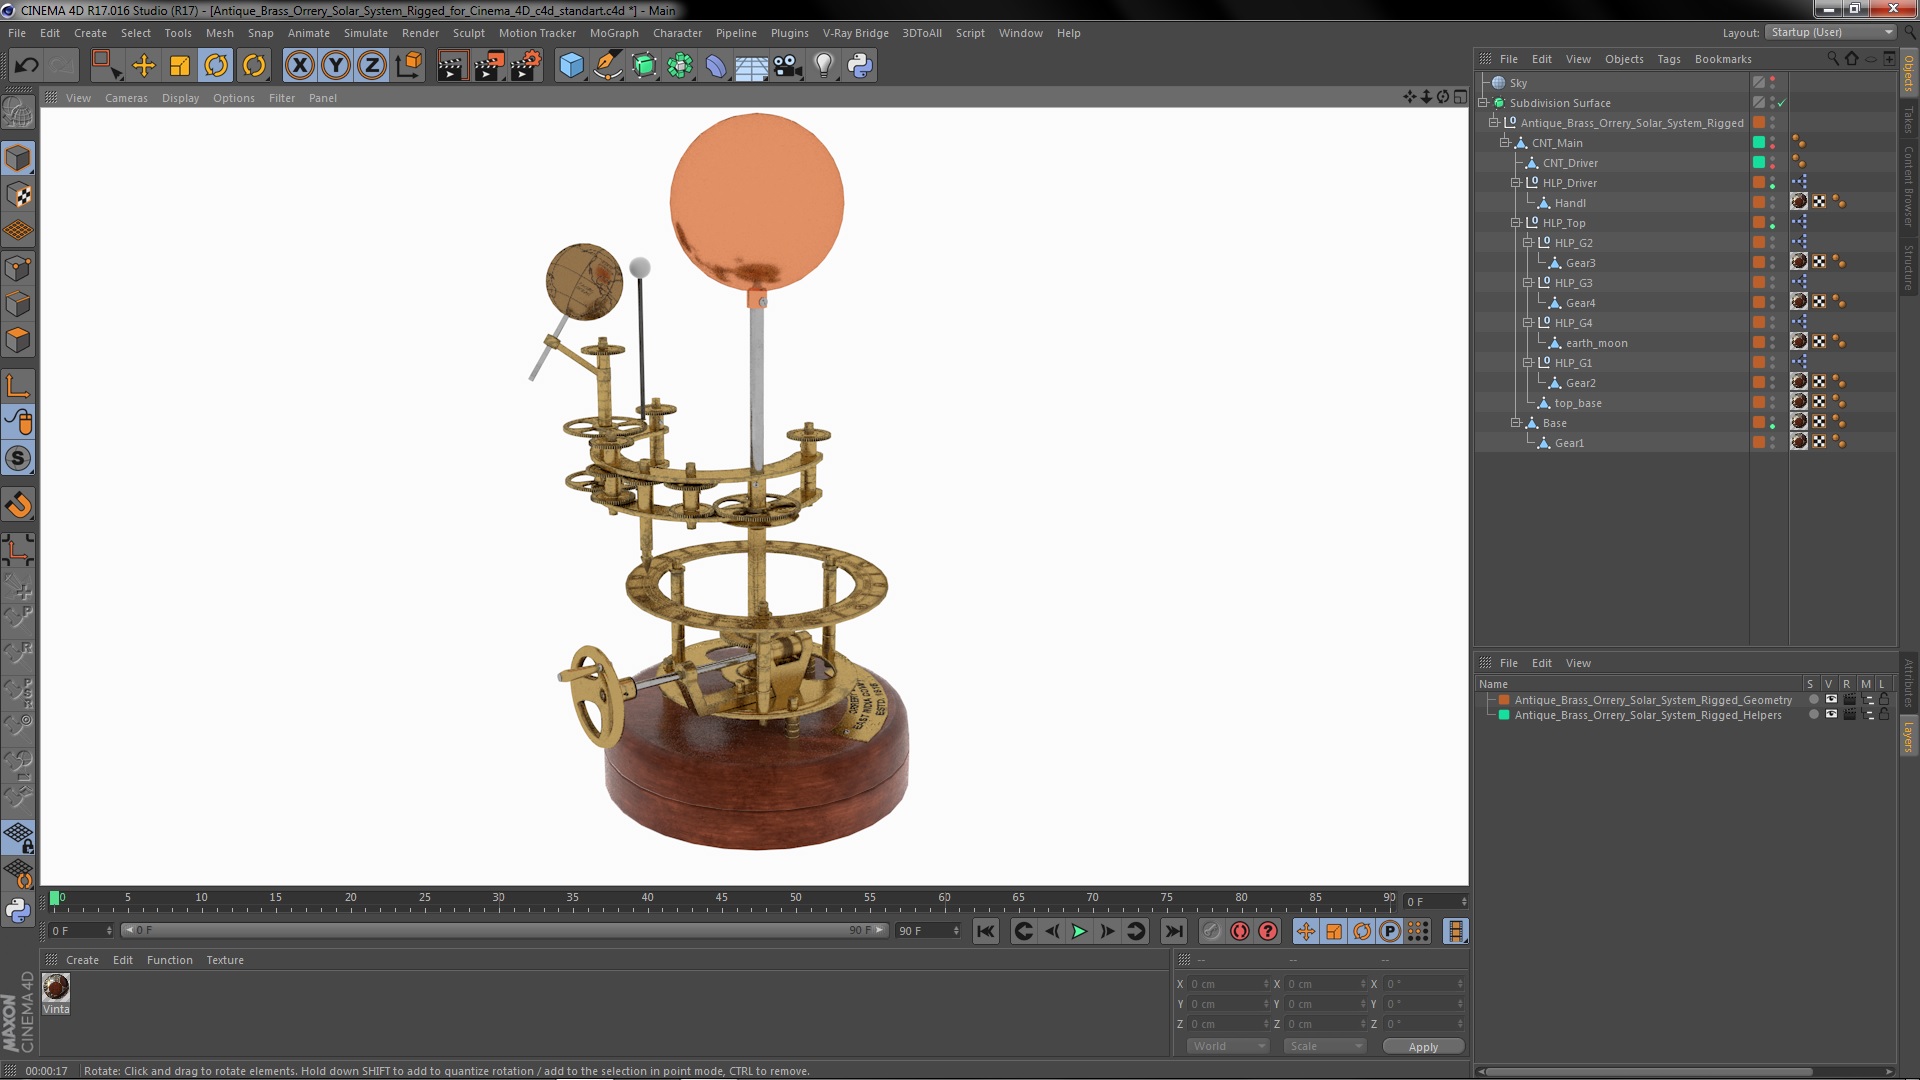
Task: Collapse the HLP_Top hierarchy node
Action: tap(1516, 223)
